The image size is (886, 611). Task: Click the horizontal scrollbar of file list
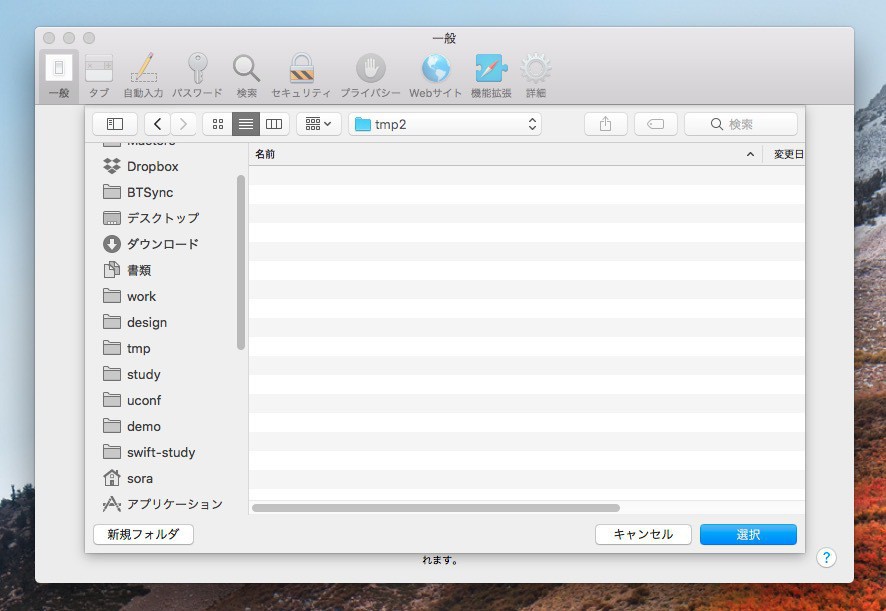(x=436, y=508)
